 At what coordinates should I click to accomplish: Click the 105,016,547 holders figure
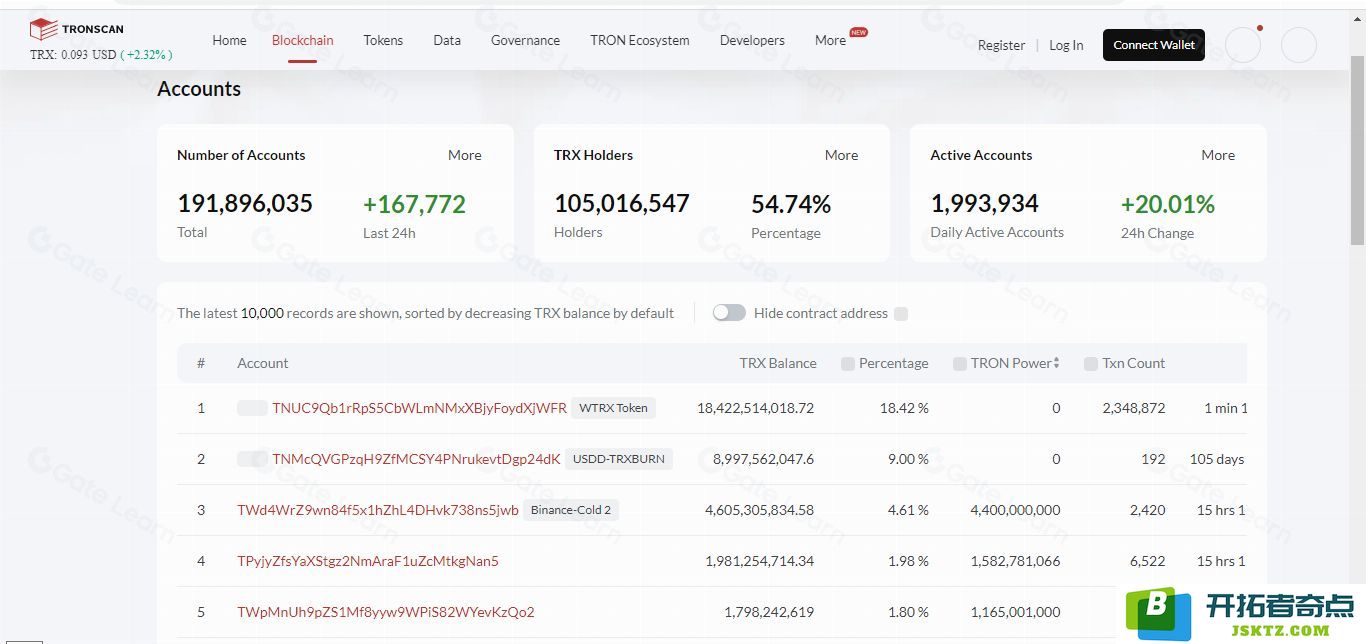click(622, 204)
